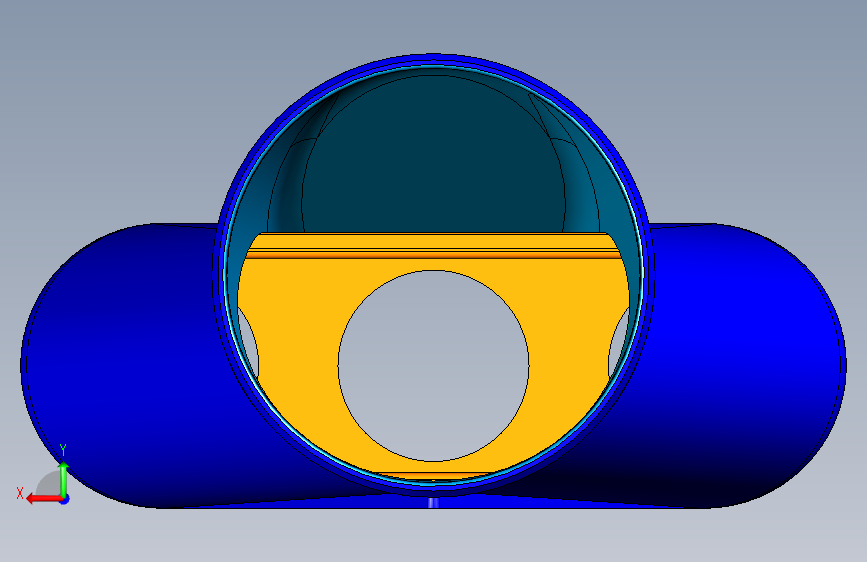
Task: Click the red X axis arrow of the triad
Action: click(45, 499)
